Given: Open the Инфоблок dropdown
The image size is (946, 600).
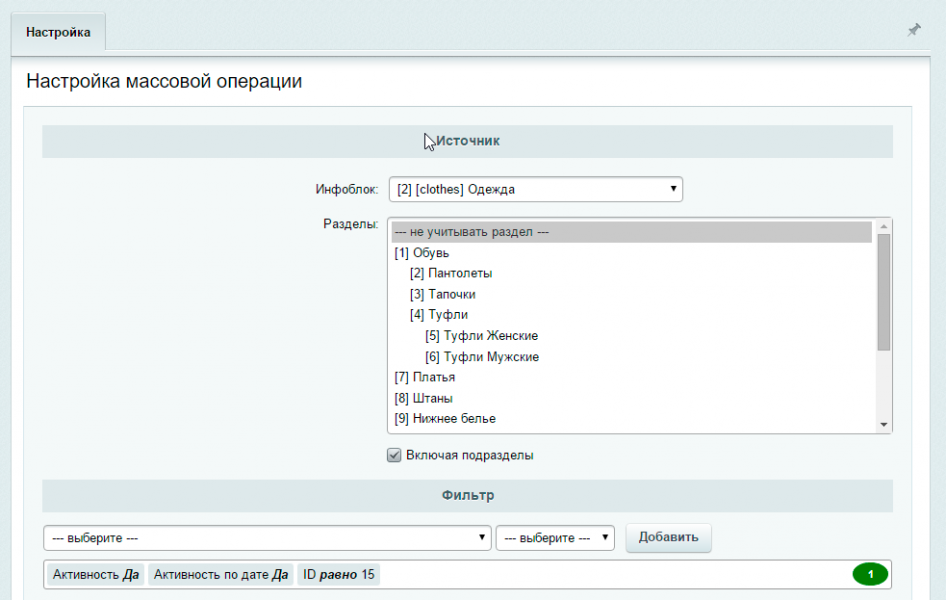Looking at the screenshot, I should point(535,189).
